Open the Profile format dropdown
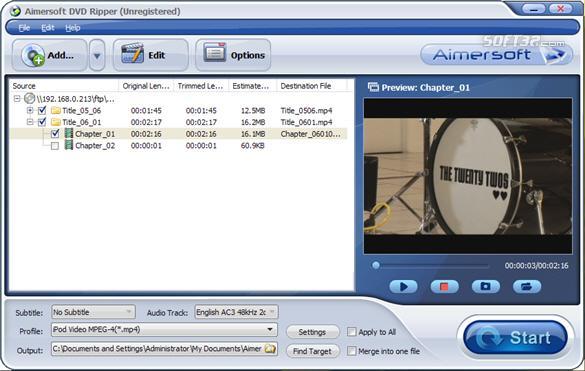Screen dimensions: 585x371 tap(164, 330)
